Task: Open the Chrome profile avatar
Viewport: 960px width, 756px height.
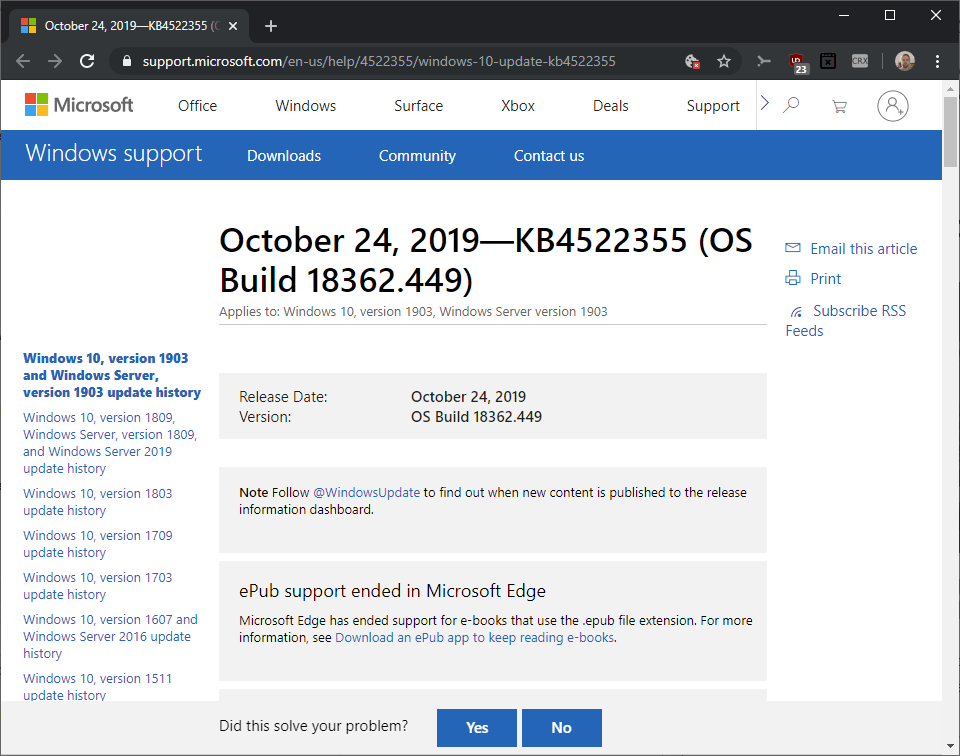Action: point(904,61)
